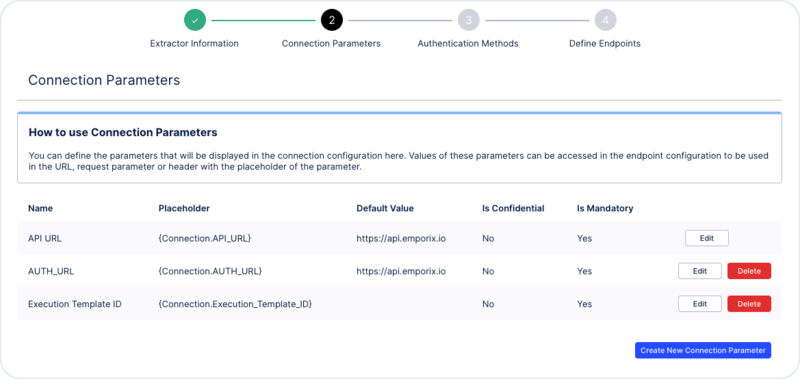Click API URL row default value https://api.emporix.io
The width and height of the screenshot is (800, 379).
pos(401,238)
